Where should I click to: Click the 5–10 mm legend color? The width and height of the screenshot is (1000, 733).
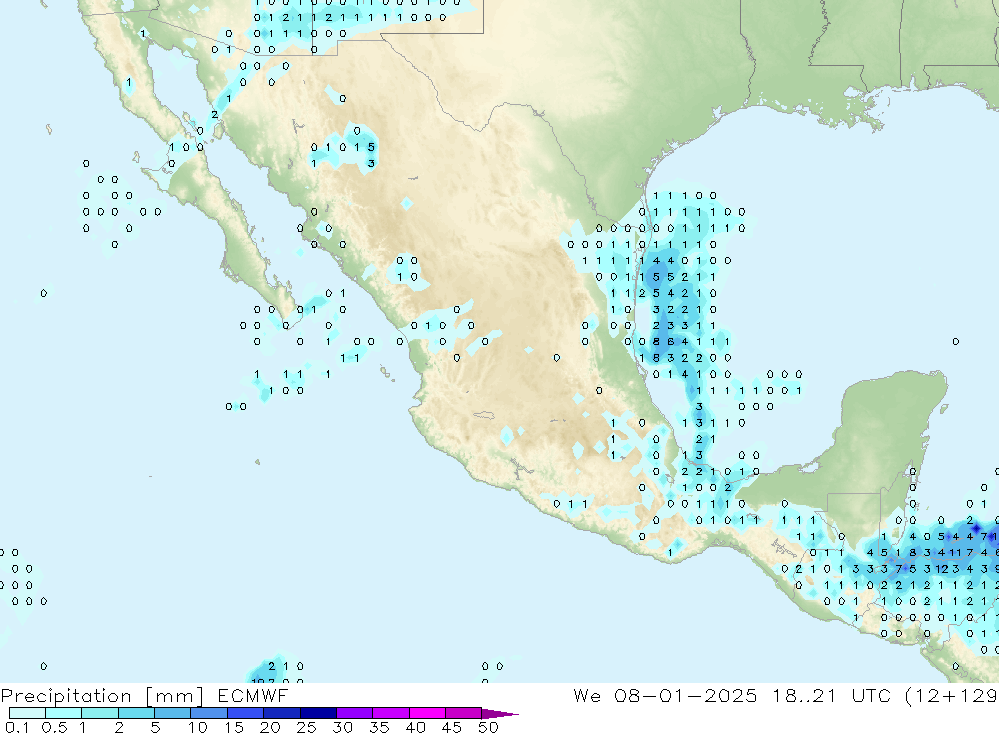pyautogui.click(x=173, y=714)
